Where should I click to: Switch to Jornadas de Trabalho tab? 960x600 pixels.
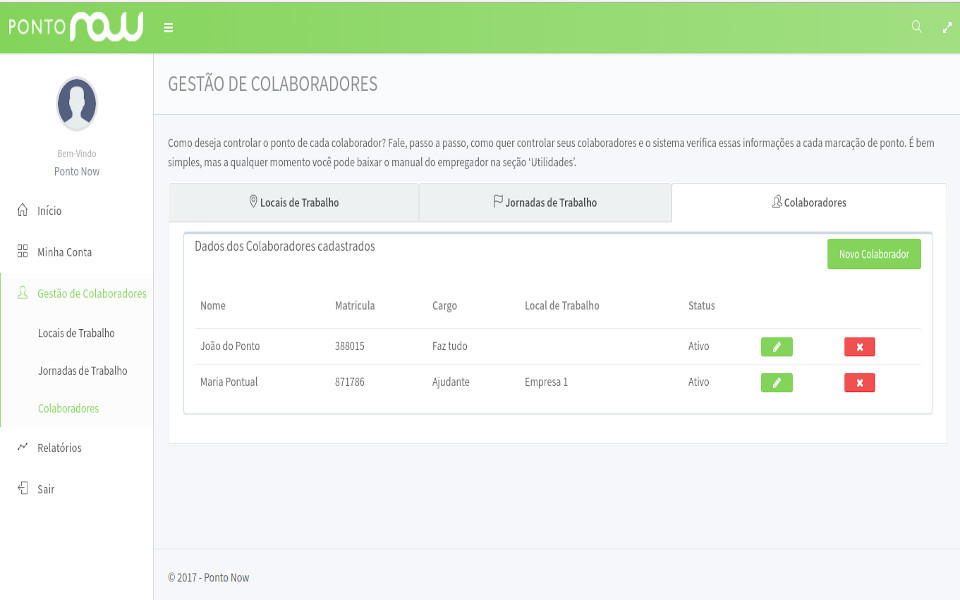[x=545, y=202]
